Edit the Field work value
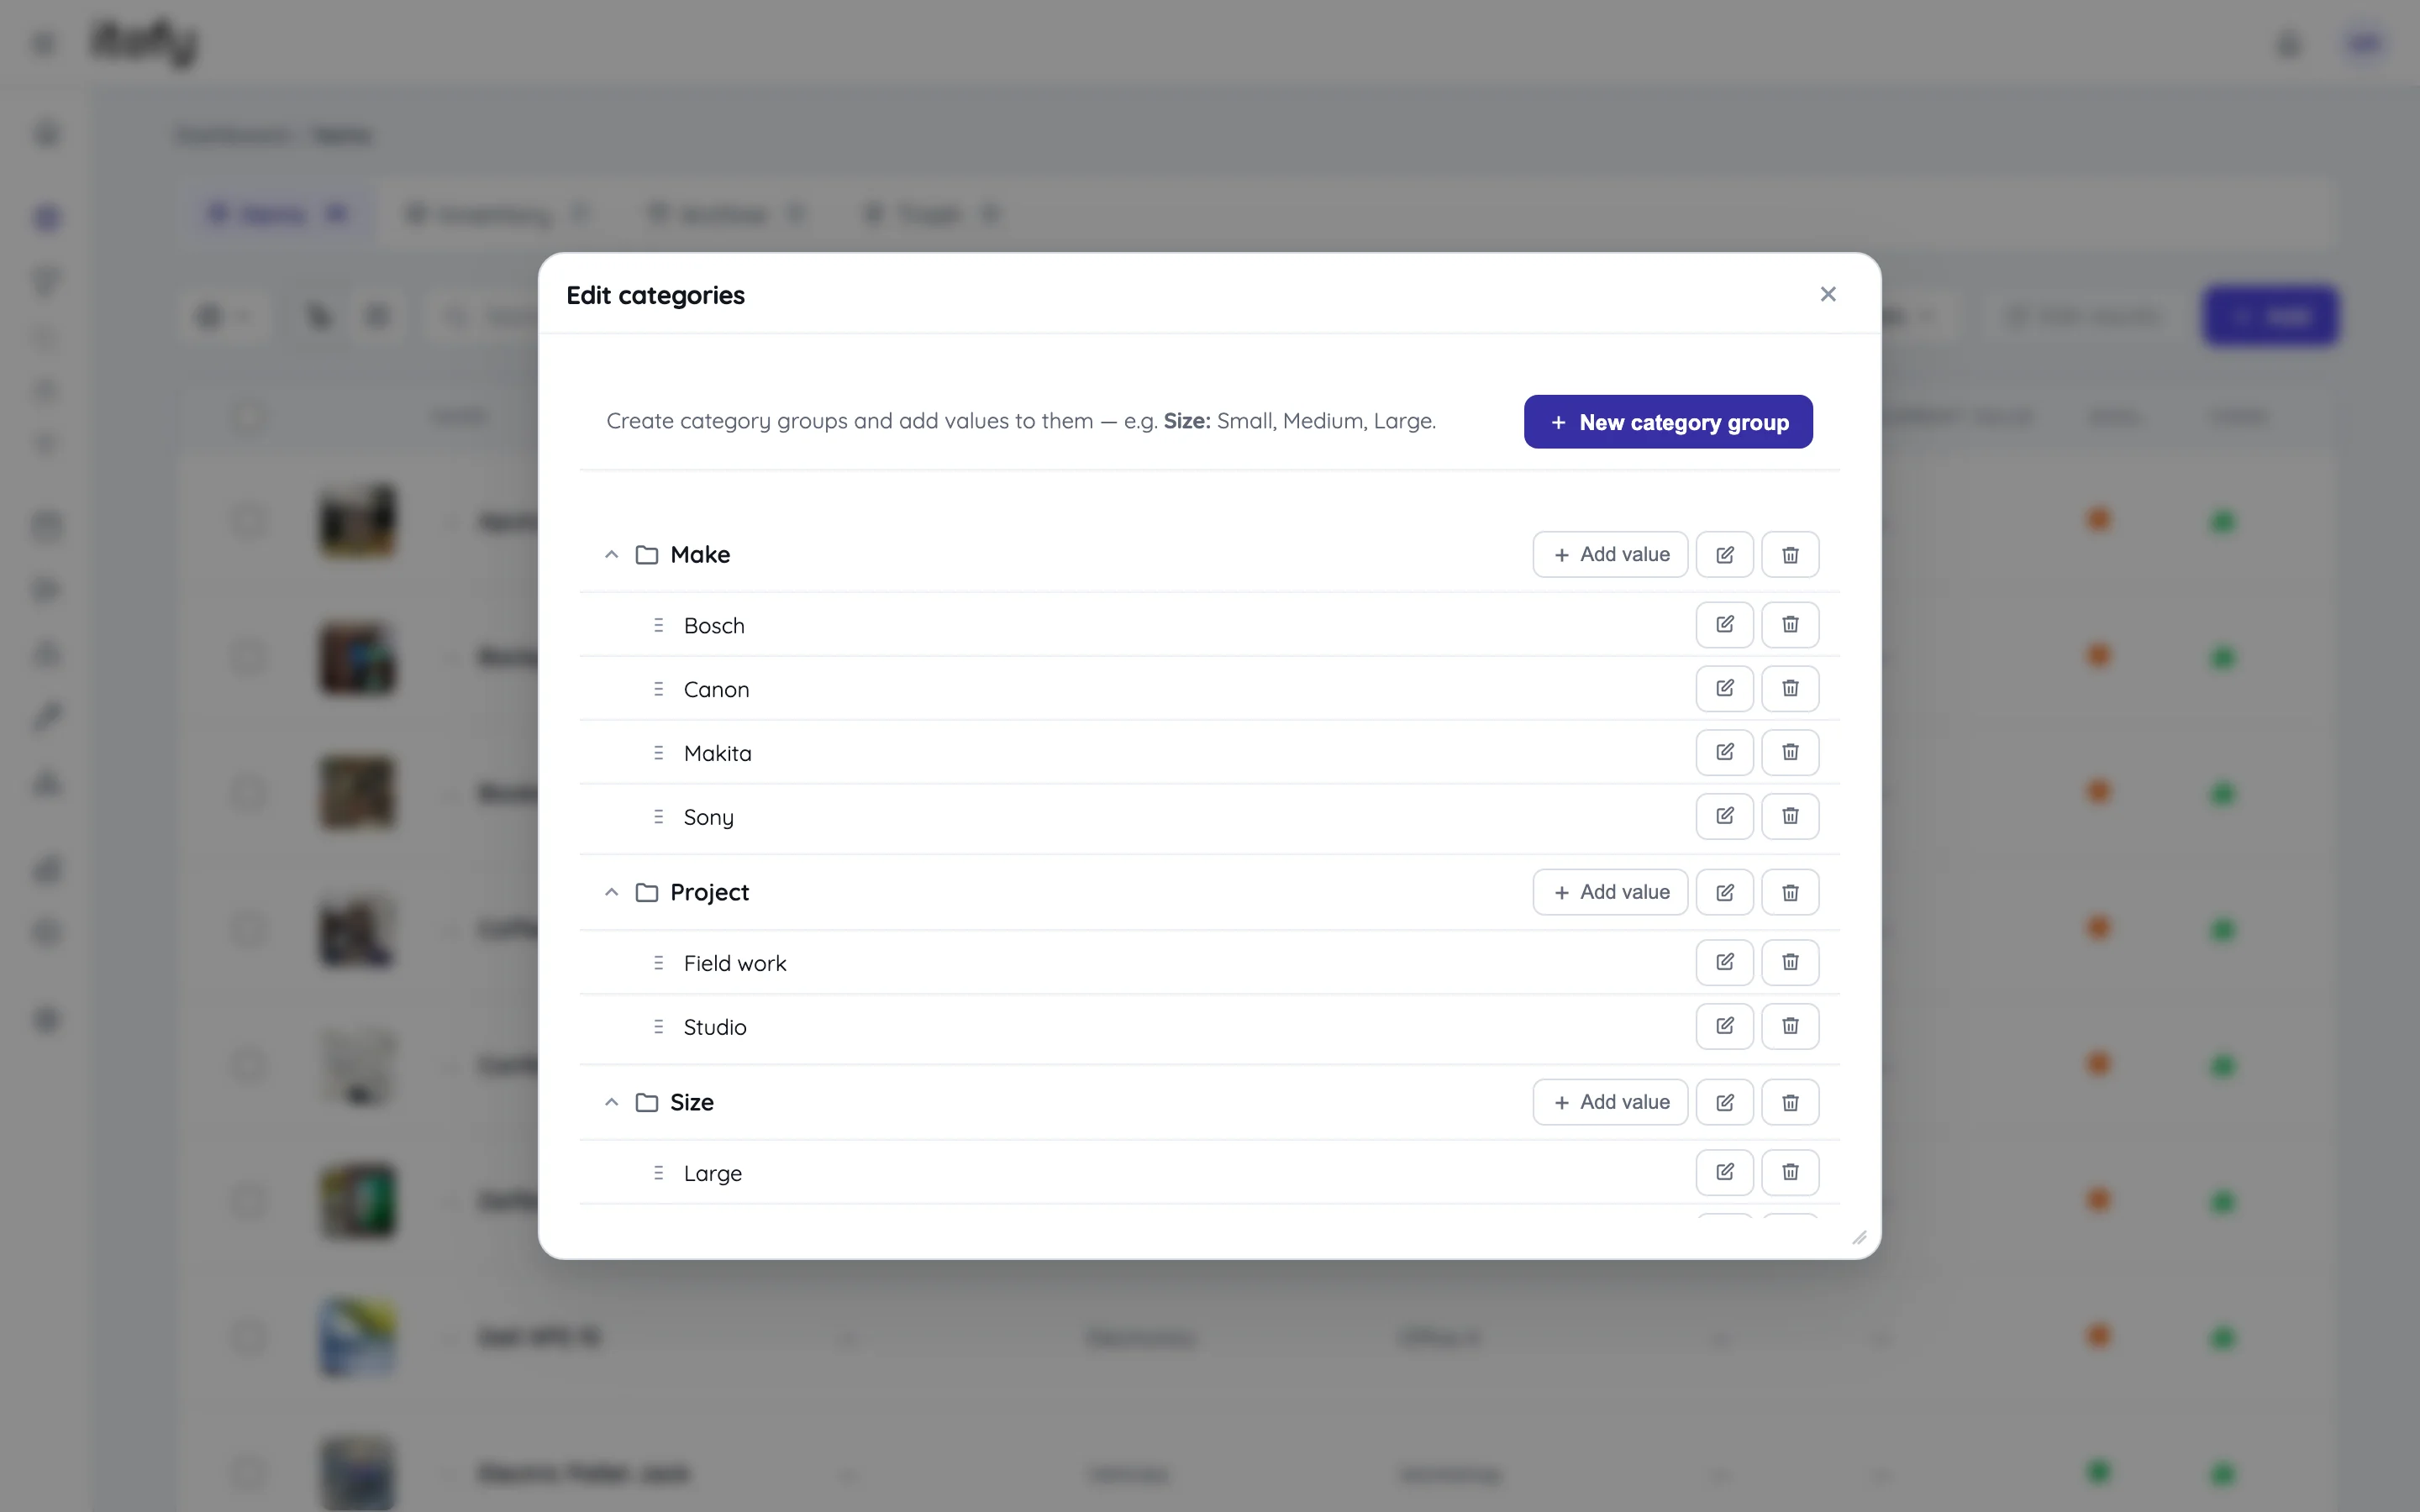Image resolution: width=2420 pixels, height=1512 pixels. [1725, 963]
